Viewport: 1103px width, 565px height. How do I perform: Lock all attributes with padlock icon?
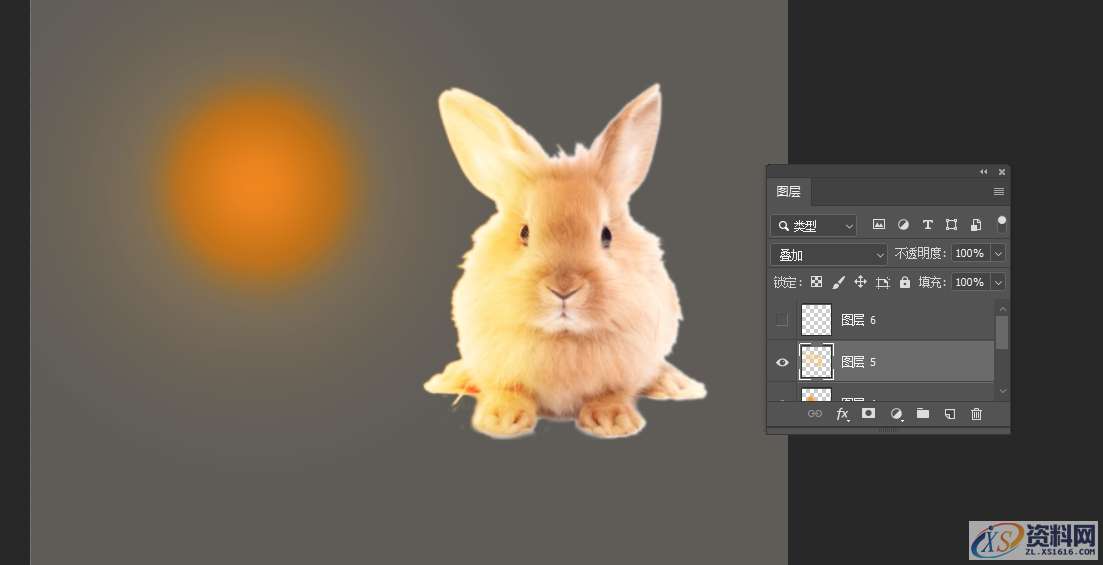pyautogui.click(x=905, y=281)
